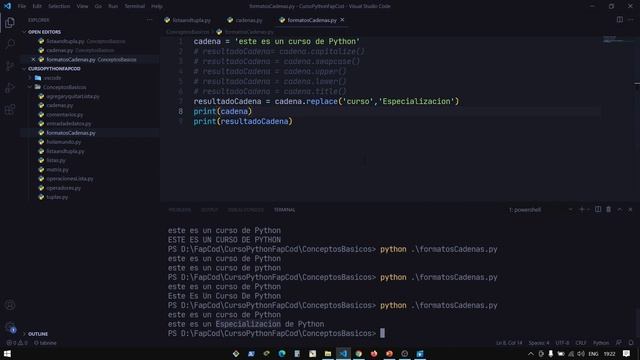The width and height of the screenshot is (640, 360).
Task: Split the terminal panel
Action: point(598,209)
